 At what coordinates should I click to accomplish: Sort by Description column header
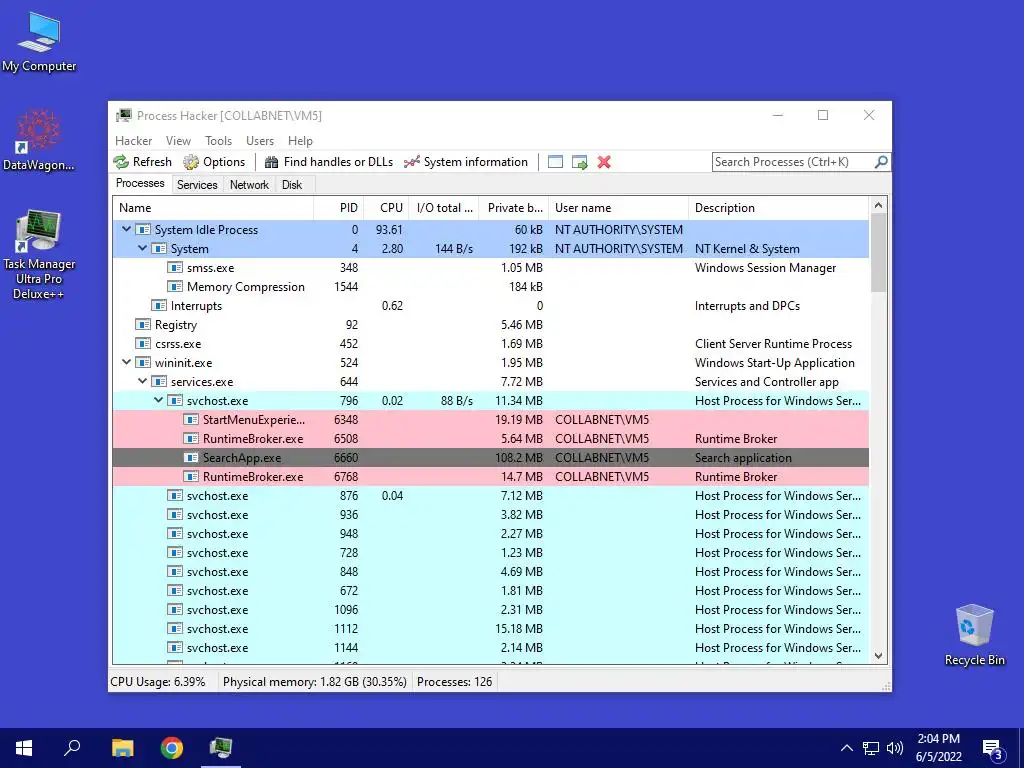(778, 208)
